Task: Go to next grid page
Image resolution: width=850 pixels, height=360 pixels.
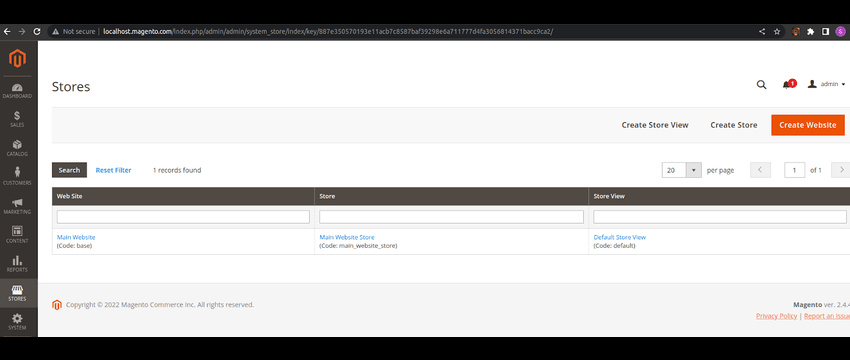Action: coord(841,170)
